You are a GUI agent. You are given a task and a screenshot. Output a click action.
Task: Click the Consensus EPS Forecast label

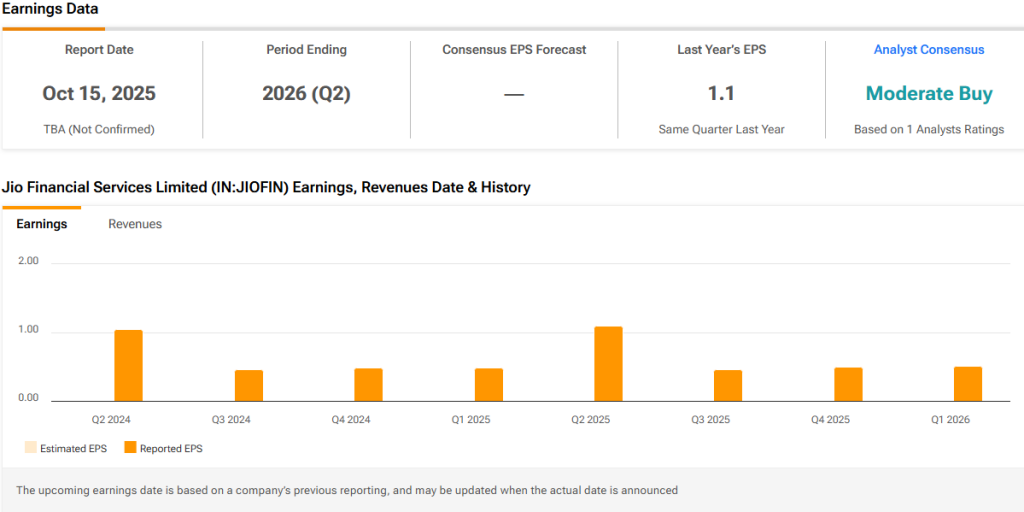(514, 50)
